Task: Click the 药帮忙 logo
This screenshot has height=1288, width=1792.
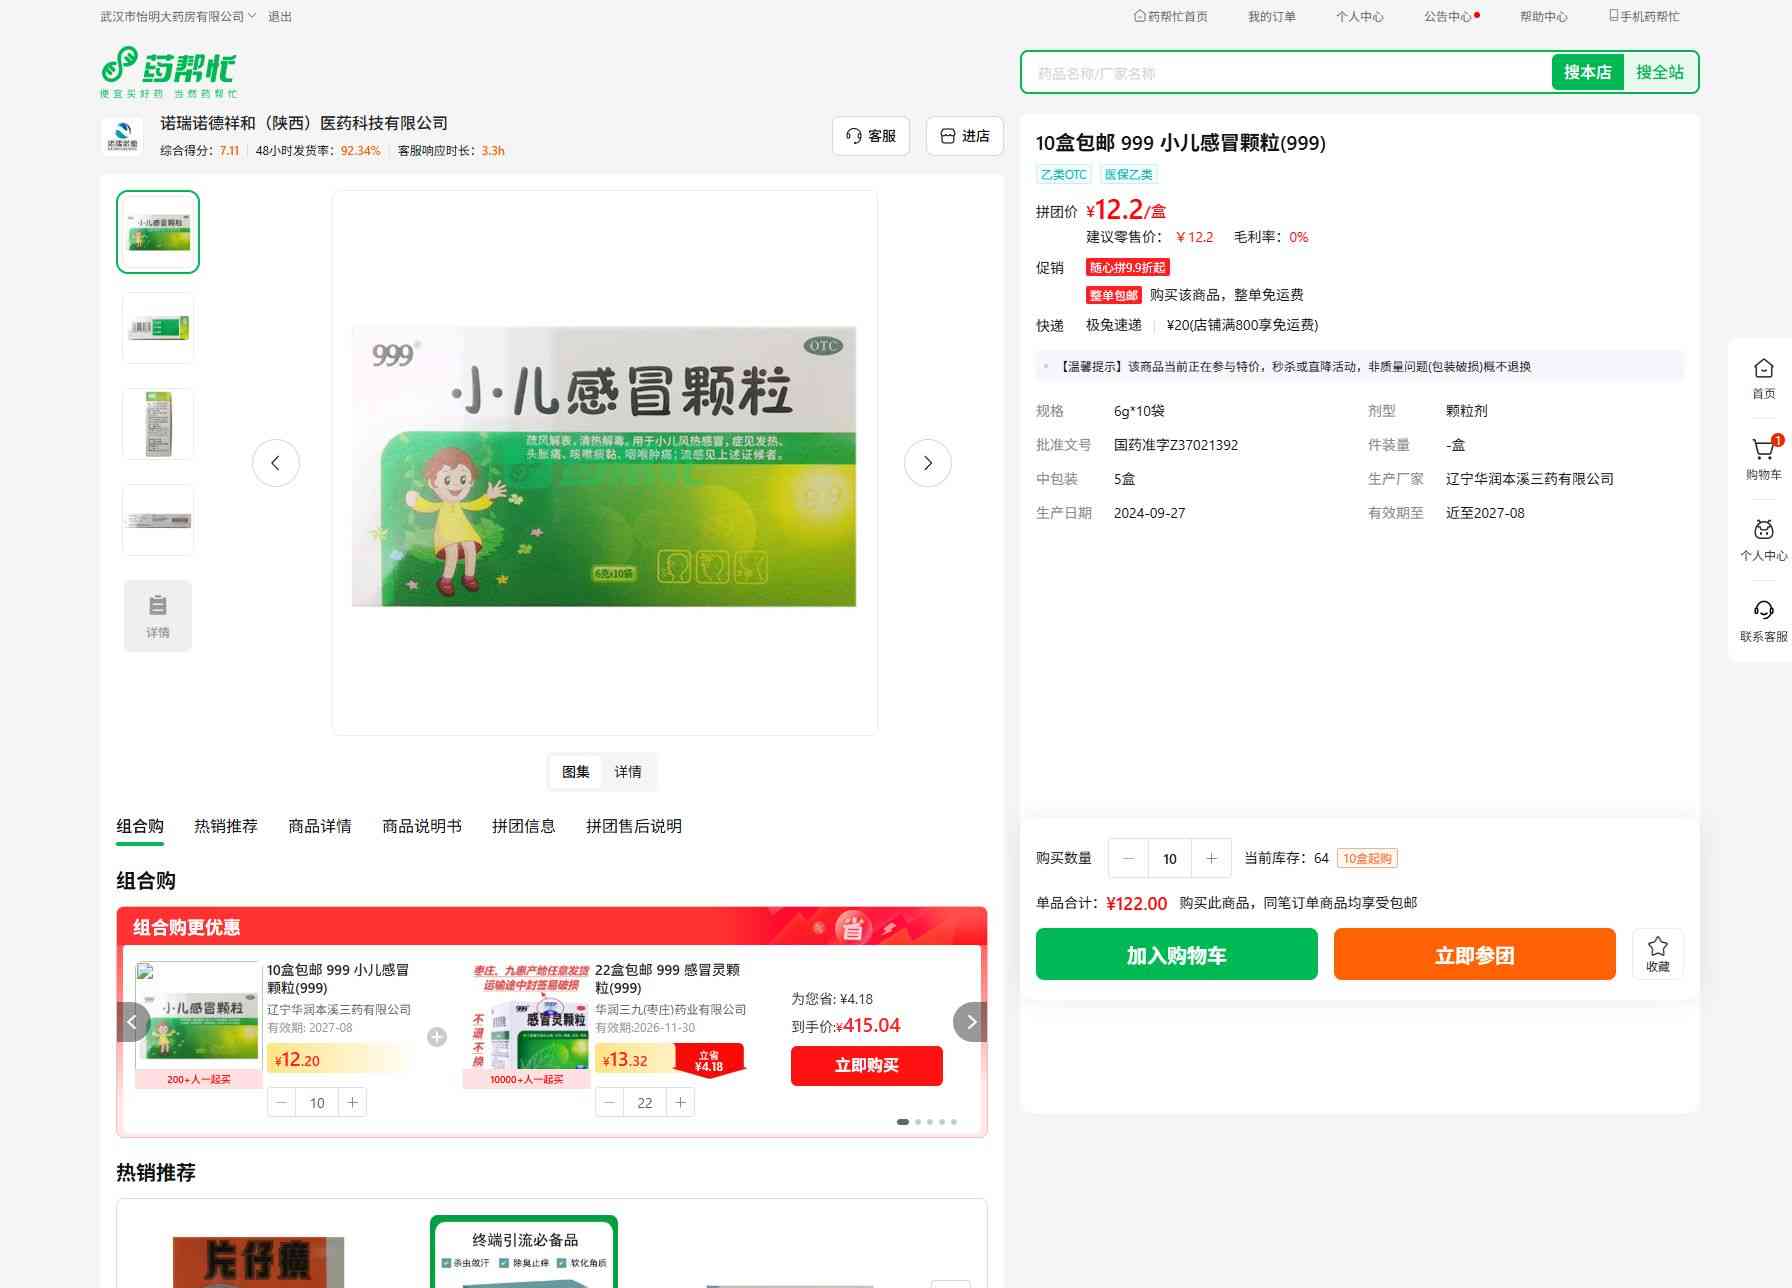Action: 169,72
